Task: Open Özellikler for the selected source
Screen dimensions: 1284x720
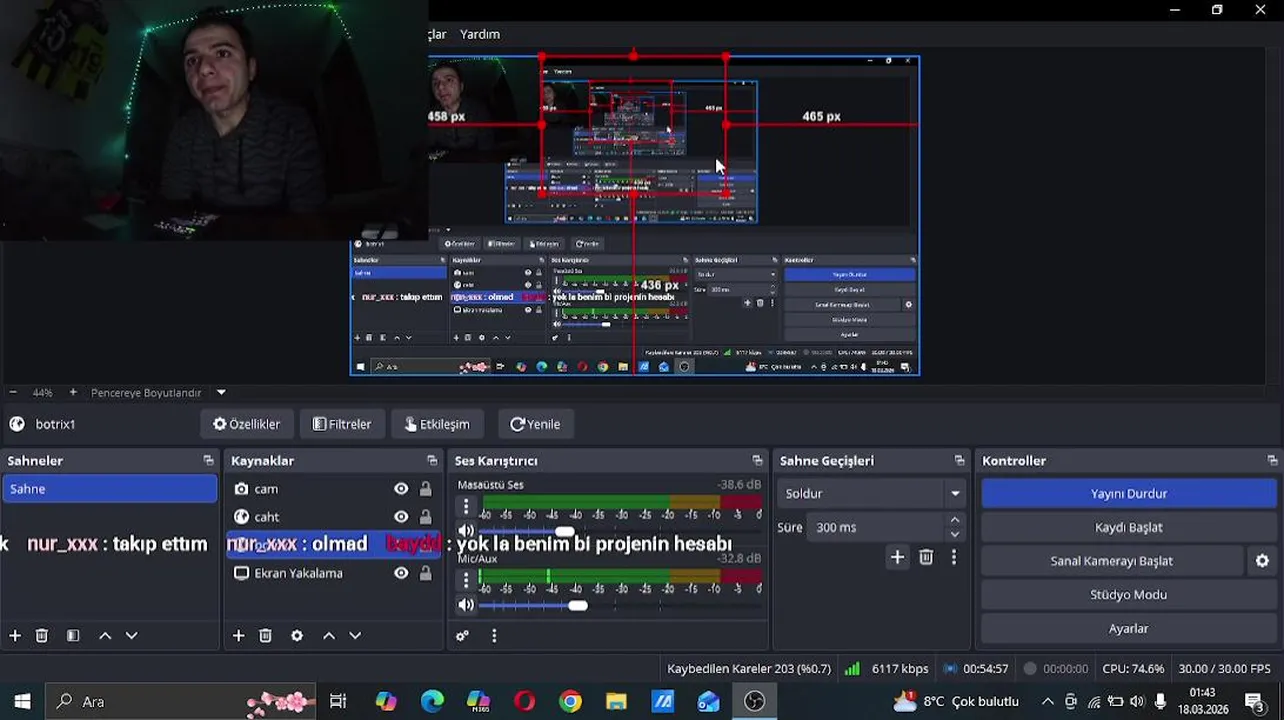Action: click(x=247, y=424)
